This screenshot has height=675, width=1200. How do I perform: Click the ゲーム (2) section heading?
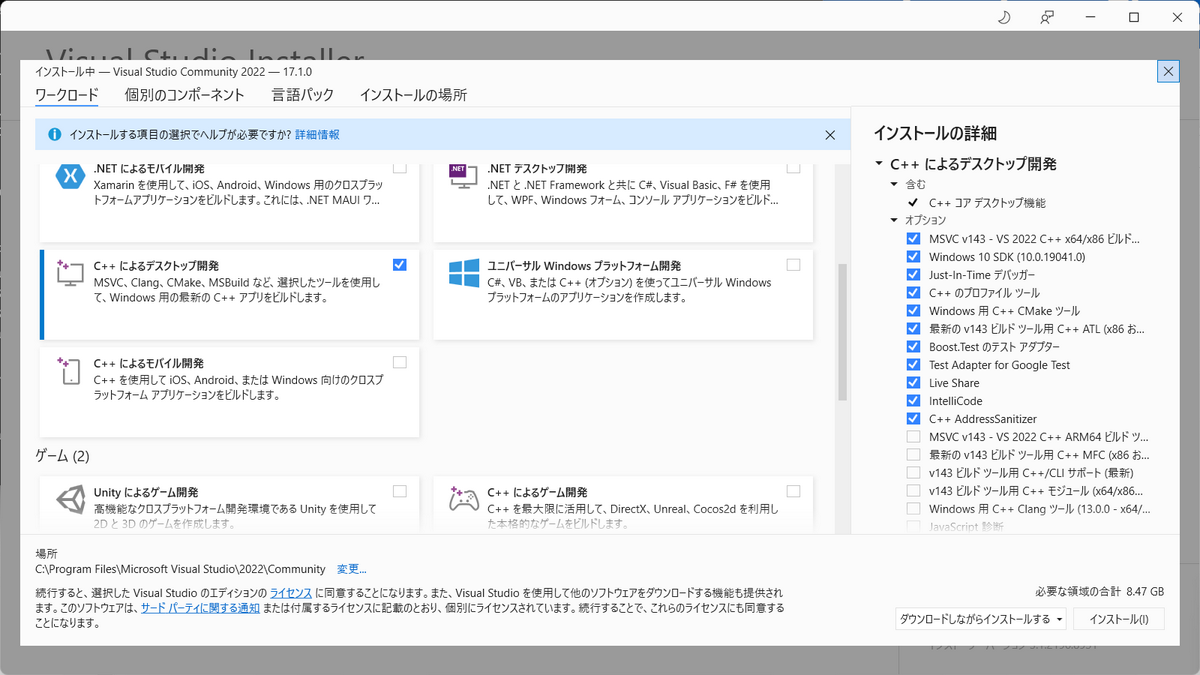(62, 456)
